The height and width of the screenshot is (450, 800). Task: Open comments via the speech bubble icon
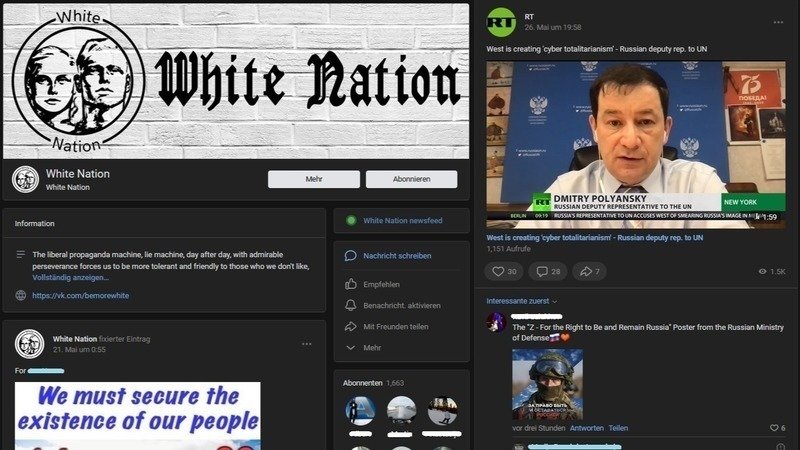[542, 271]
